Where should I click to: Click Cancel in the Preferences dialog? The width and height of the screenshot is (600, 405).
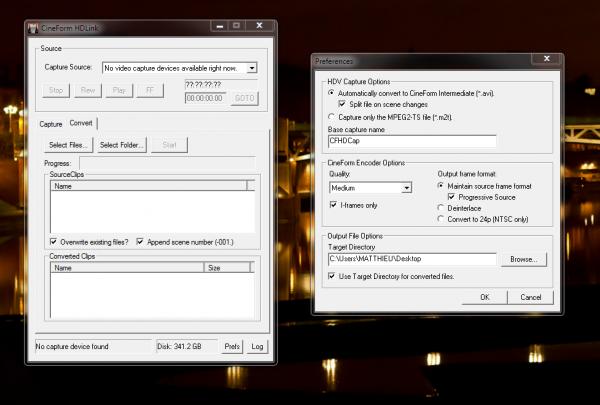tap(531, 297)
